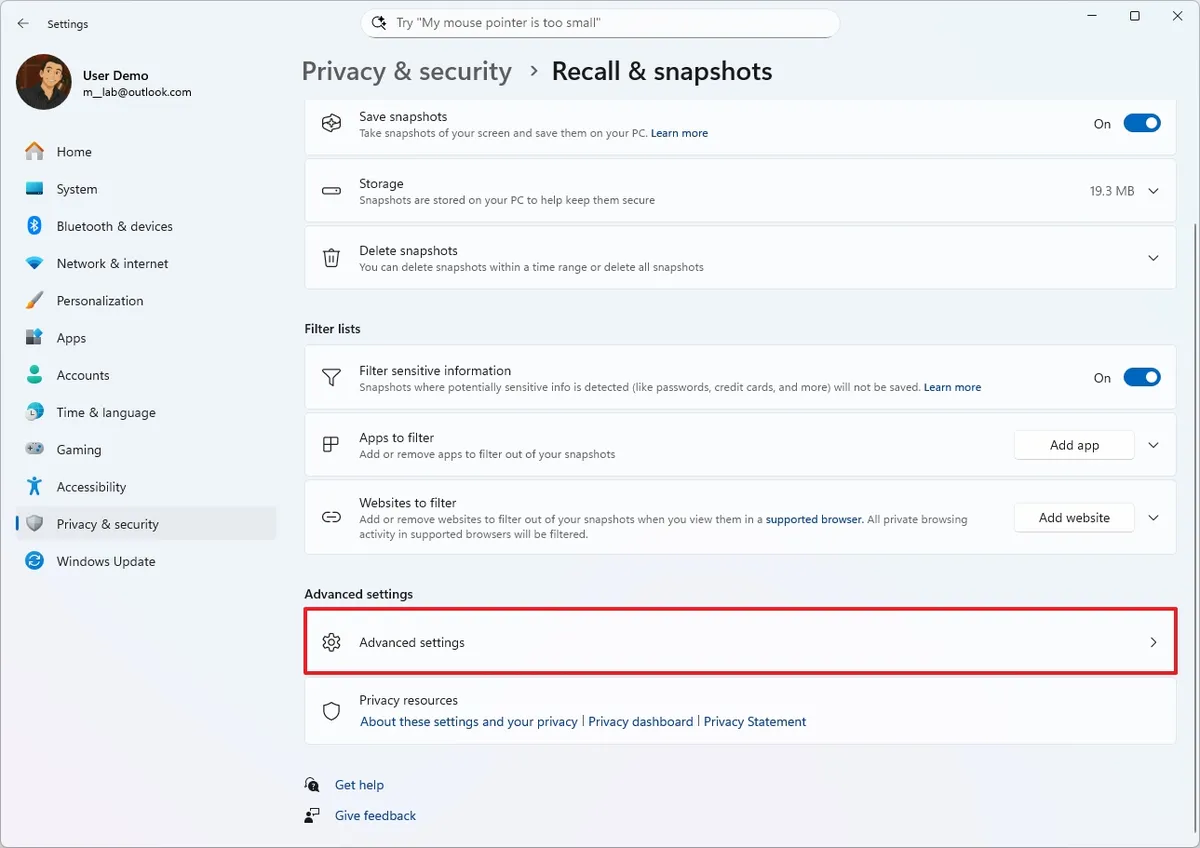This screenshot has height=848, width=1200.
Task: Click the Delete snapshots trash icon
Action: [331, 258]
